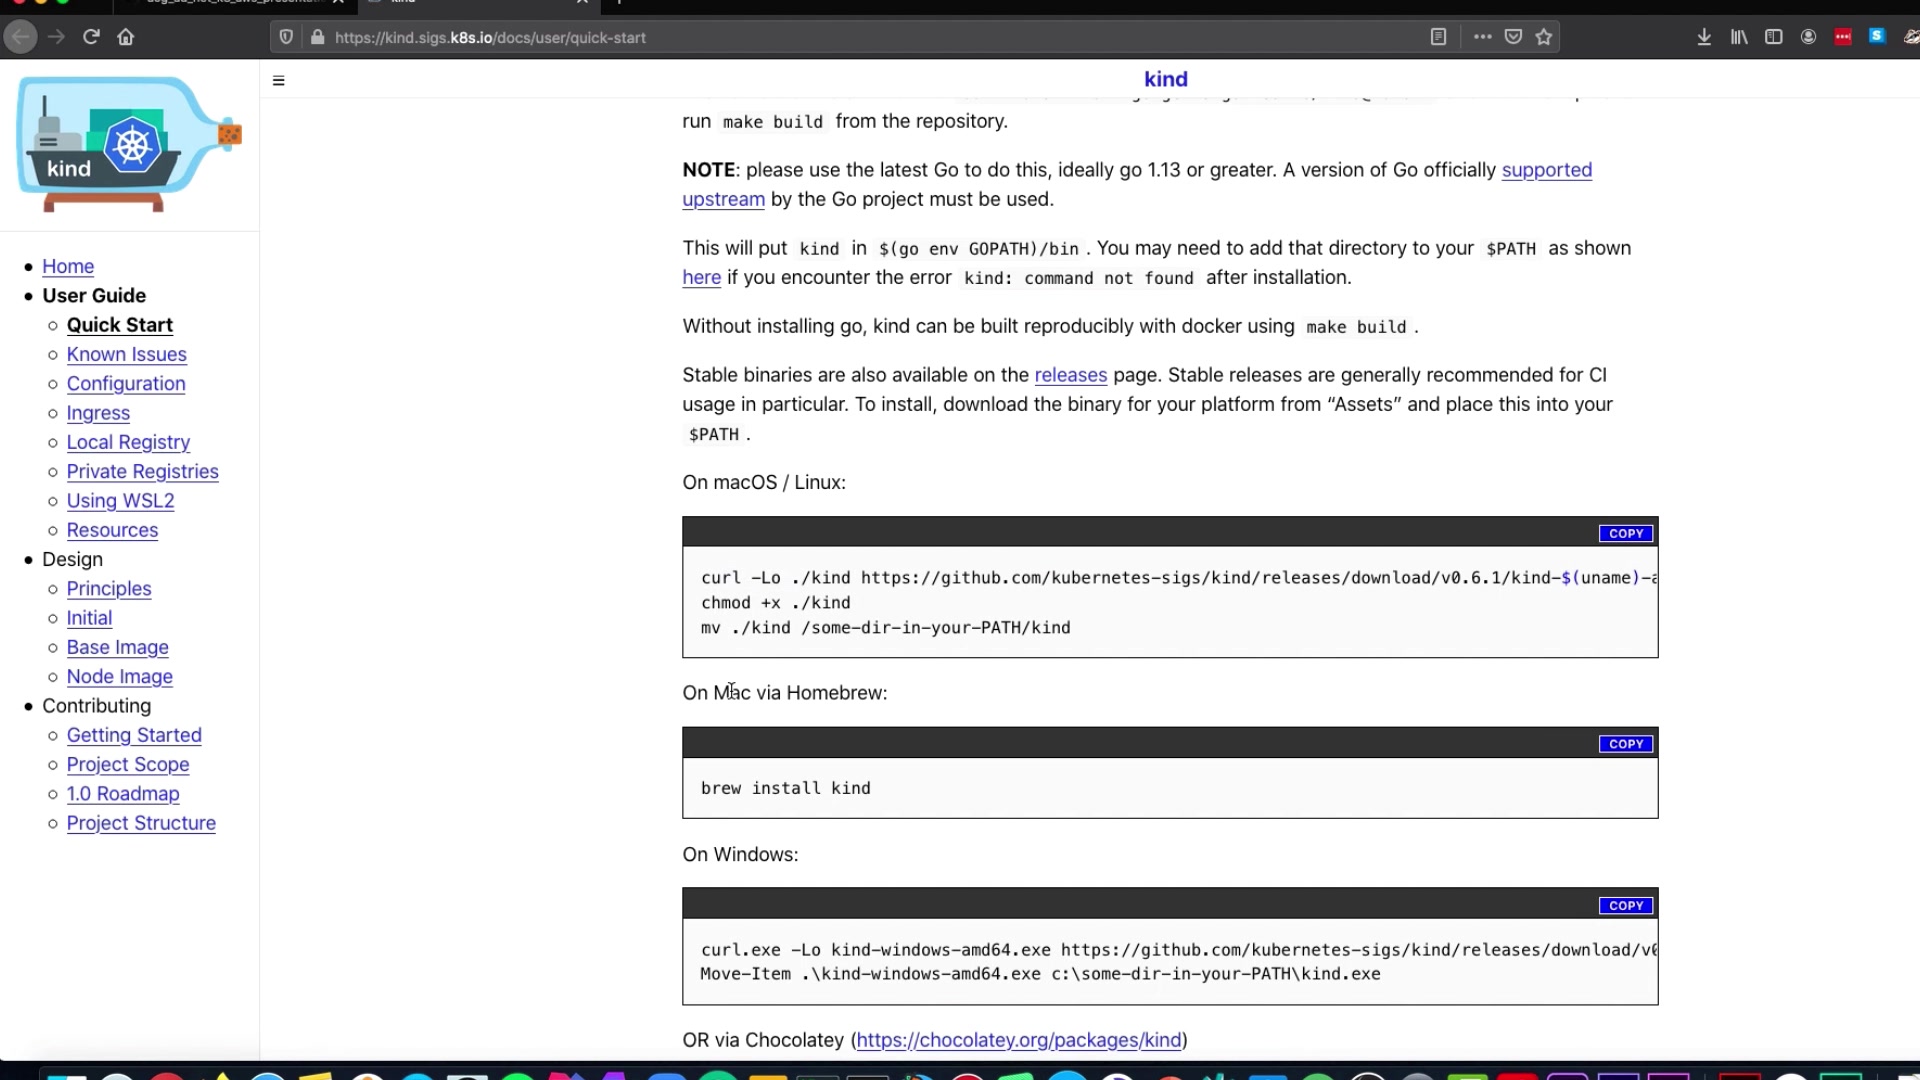Open Local Registry sidebar item
The image size is (1920, 1080).
tap(128, 442)
